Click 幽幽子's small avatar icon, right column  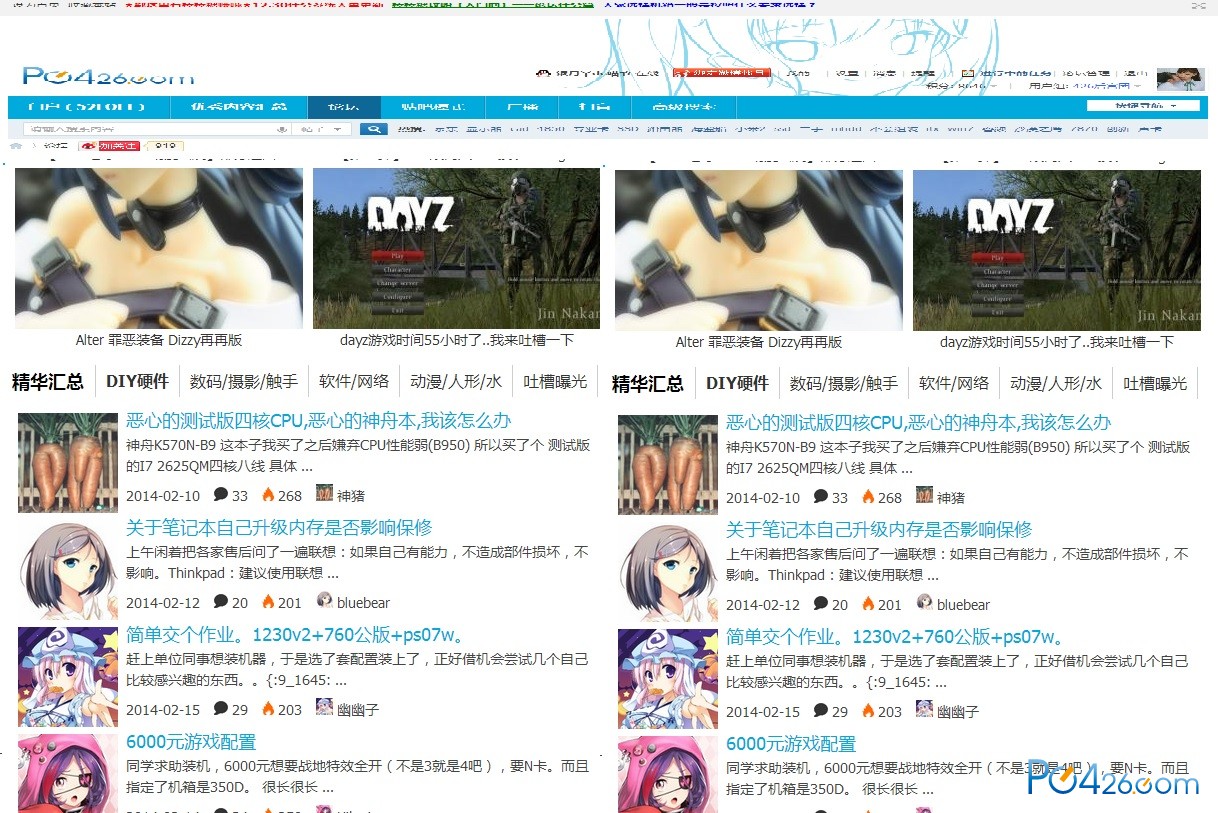point(924,709)
